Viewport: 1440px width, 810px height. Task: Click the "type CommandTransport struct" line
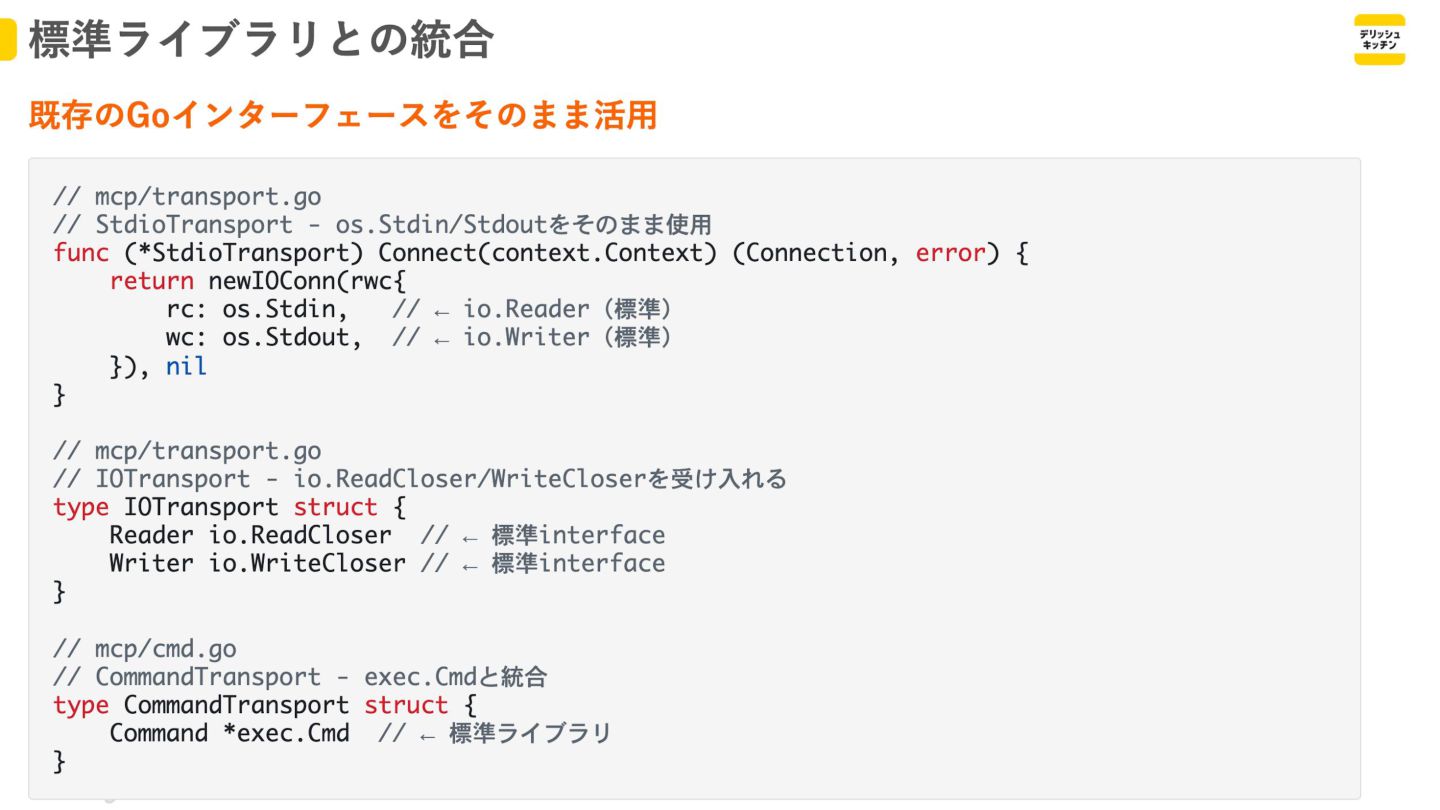tap(265, 705)
